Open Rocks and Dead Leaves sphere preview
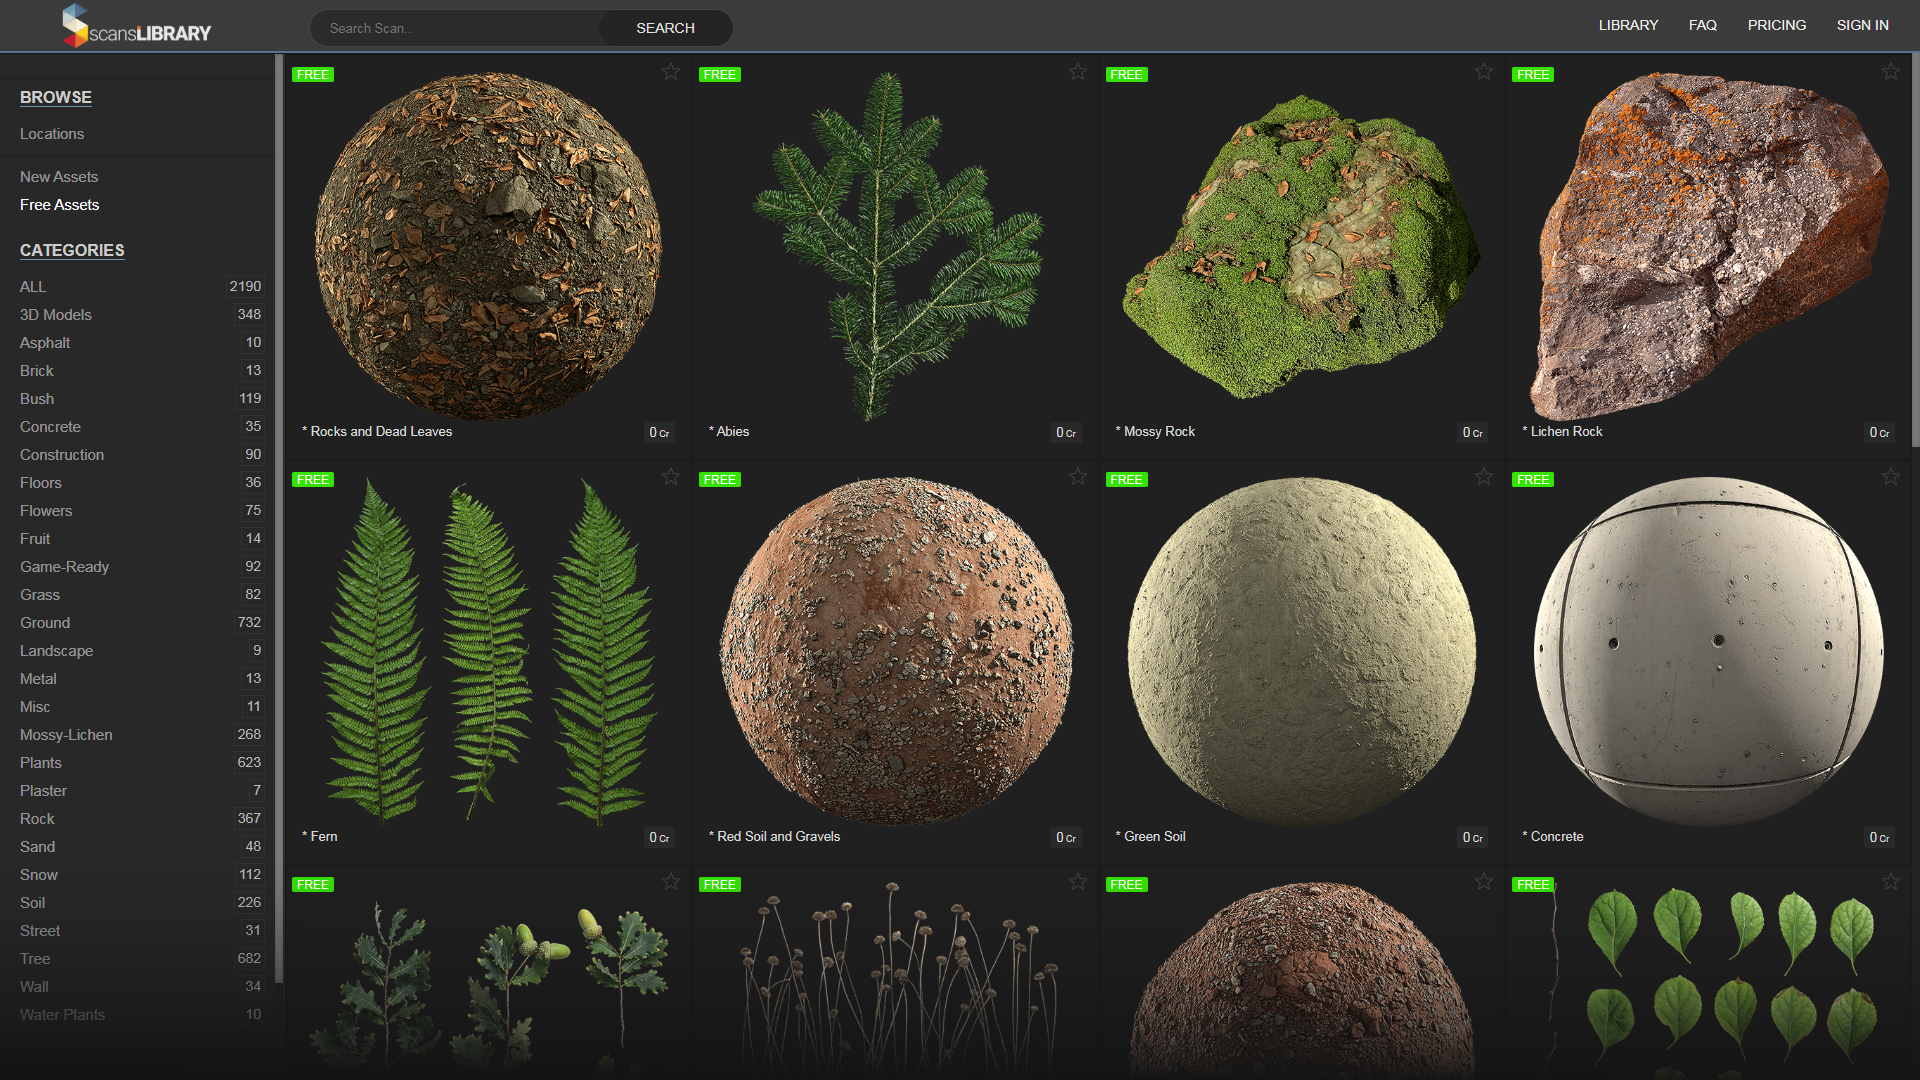Viewport: 1920px width, 1080px height. click(x=488, y=246)
